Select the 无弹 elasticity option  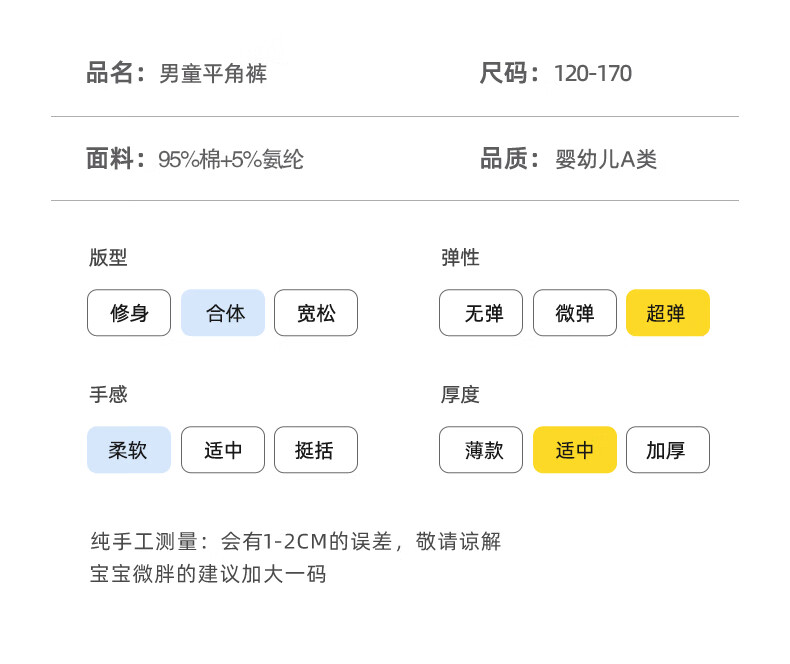pos(481,313)
